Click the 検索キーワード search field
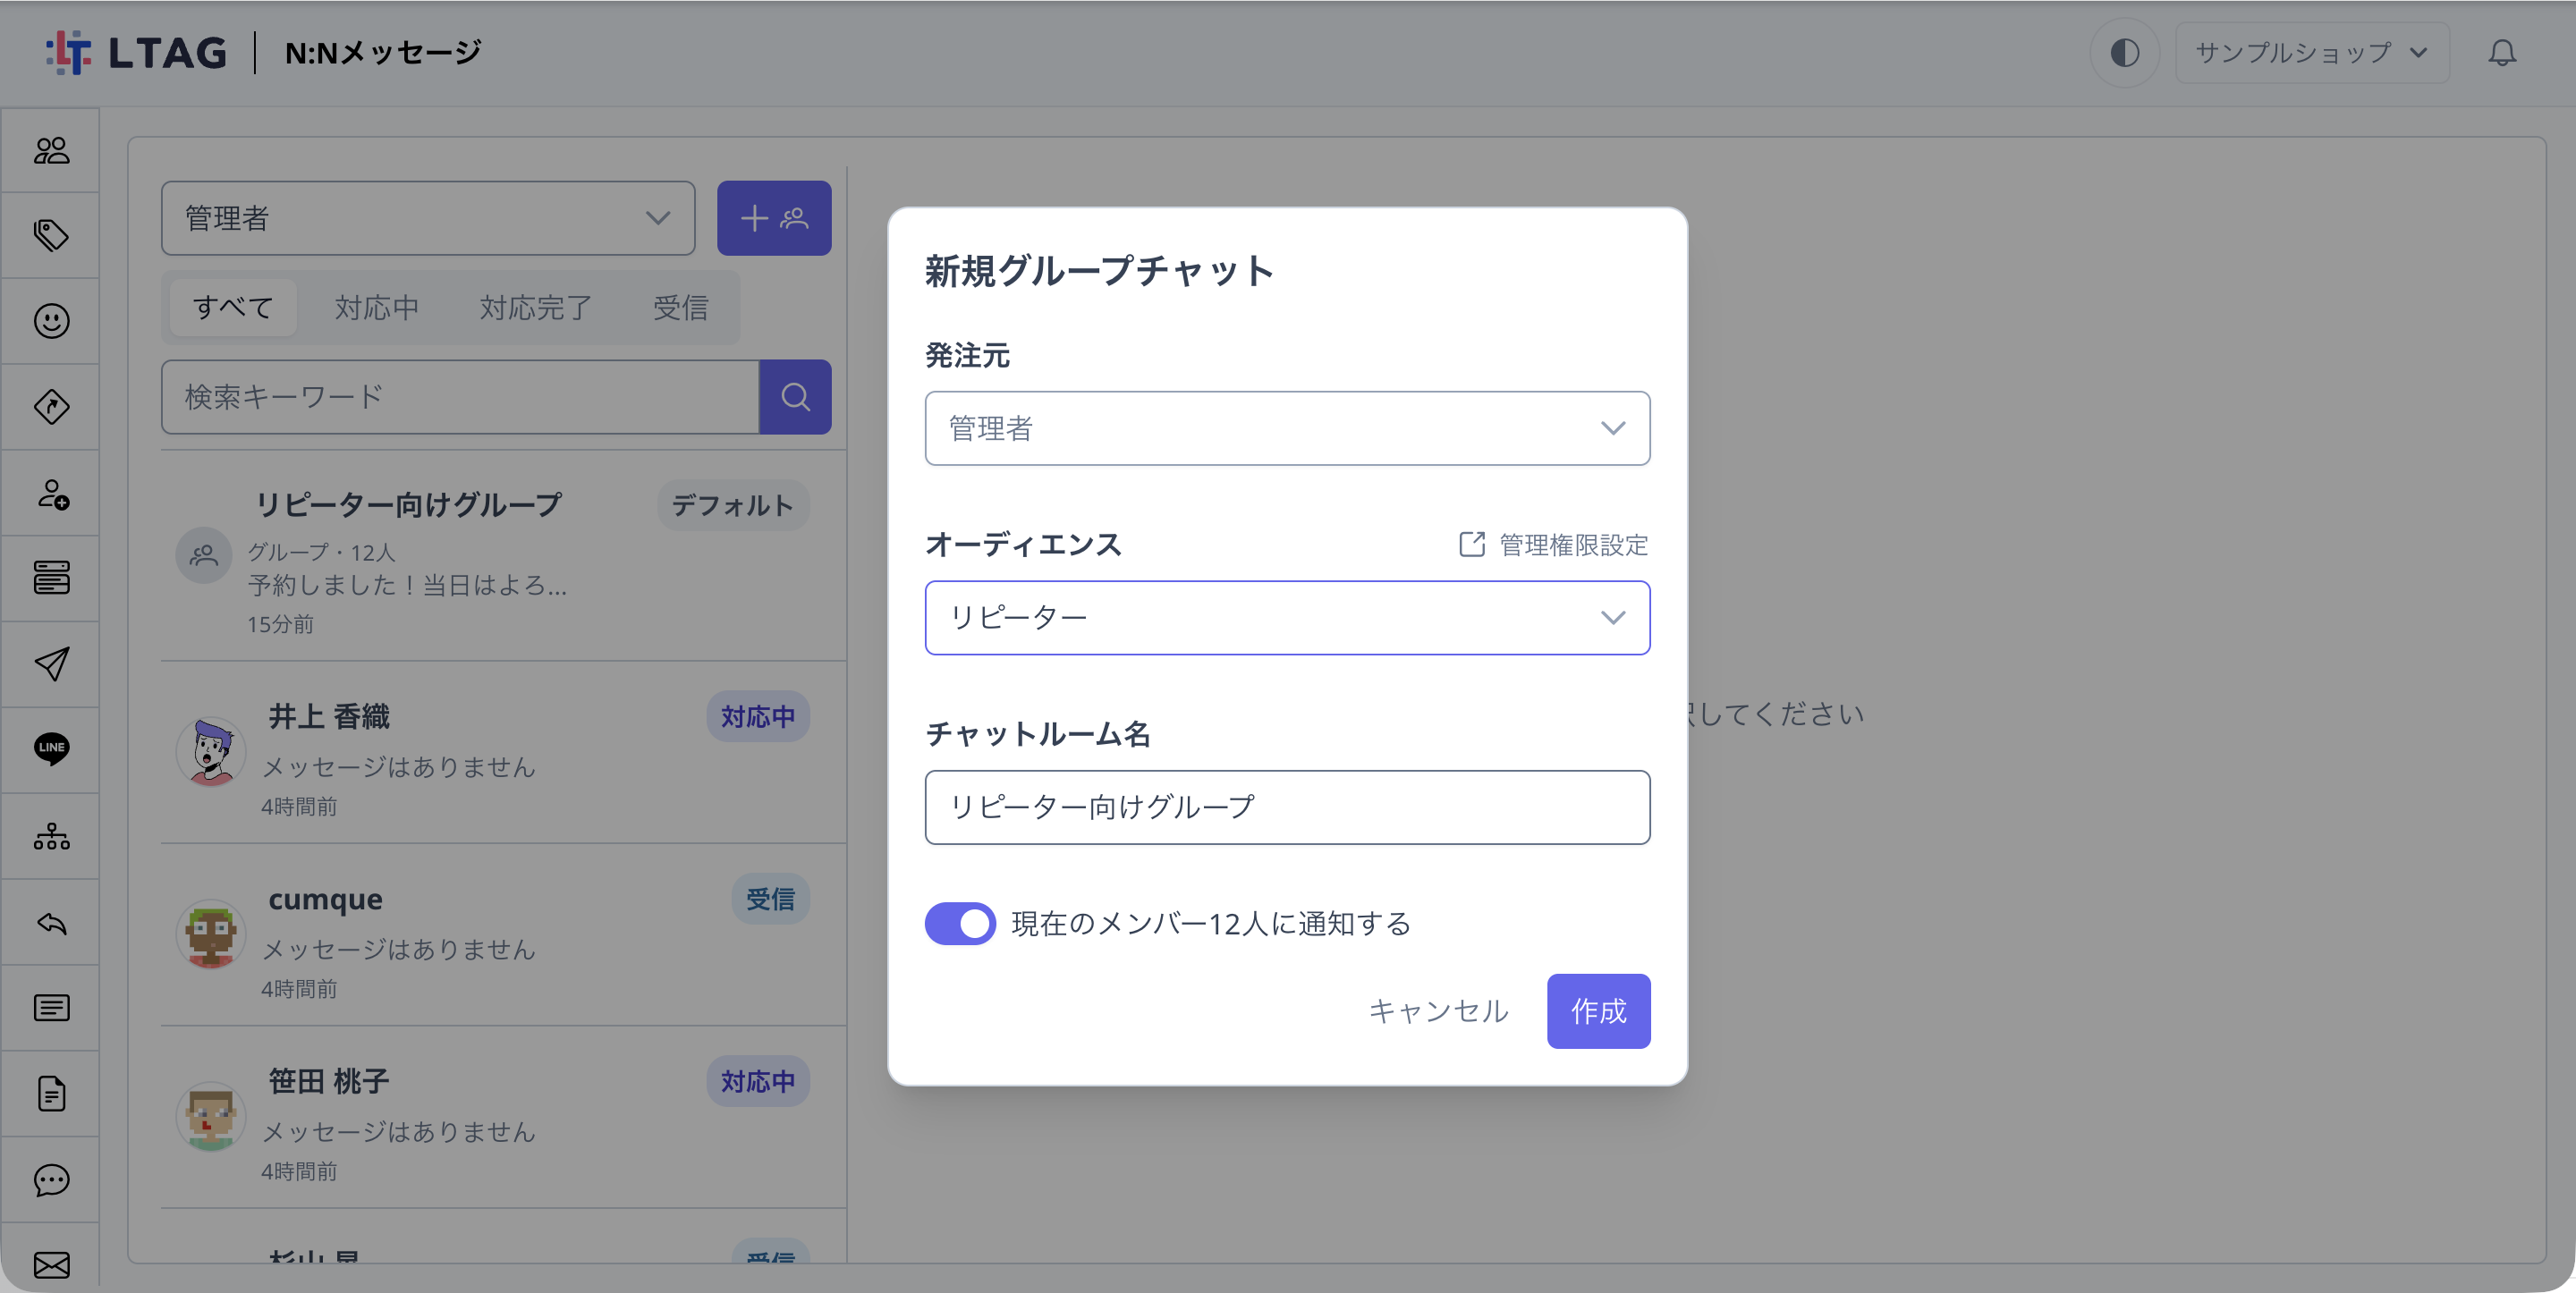The height and width of the screenshot is (1293, 2576). coord(460,397)
